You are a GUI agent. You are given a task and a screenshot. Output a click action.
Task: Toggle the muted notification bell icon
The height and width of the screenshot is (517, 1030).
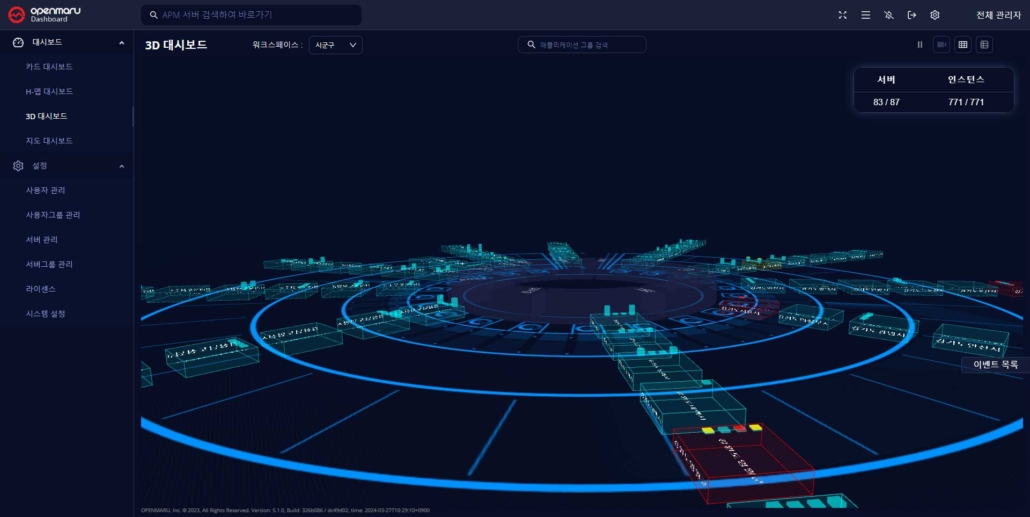tap(888, 15)
